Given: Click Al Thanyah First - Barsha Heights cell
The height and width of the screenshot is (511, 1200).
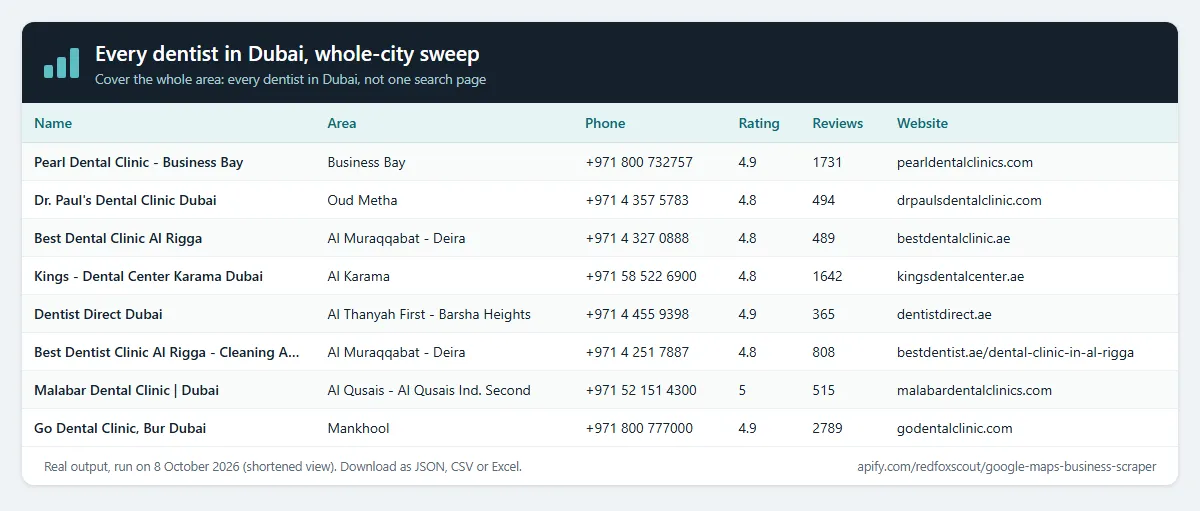Looking at the screenshot, I should (429, 314).
